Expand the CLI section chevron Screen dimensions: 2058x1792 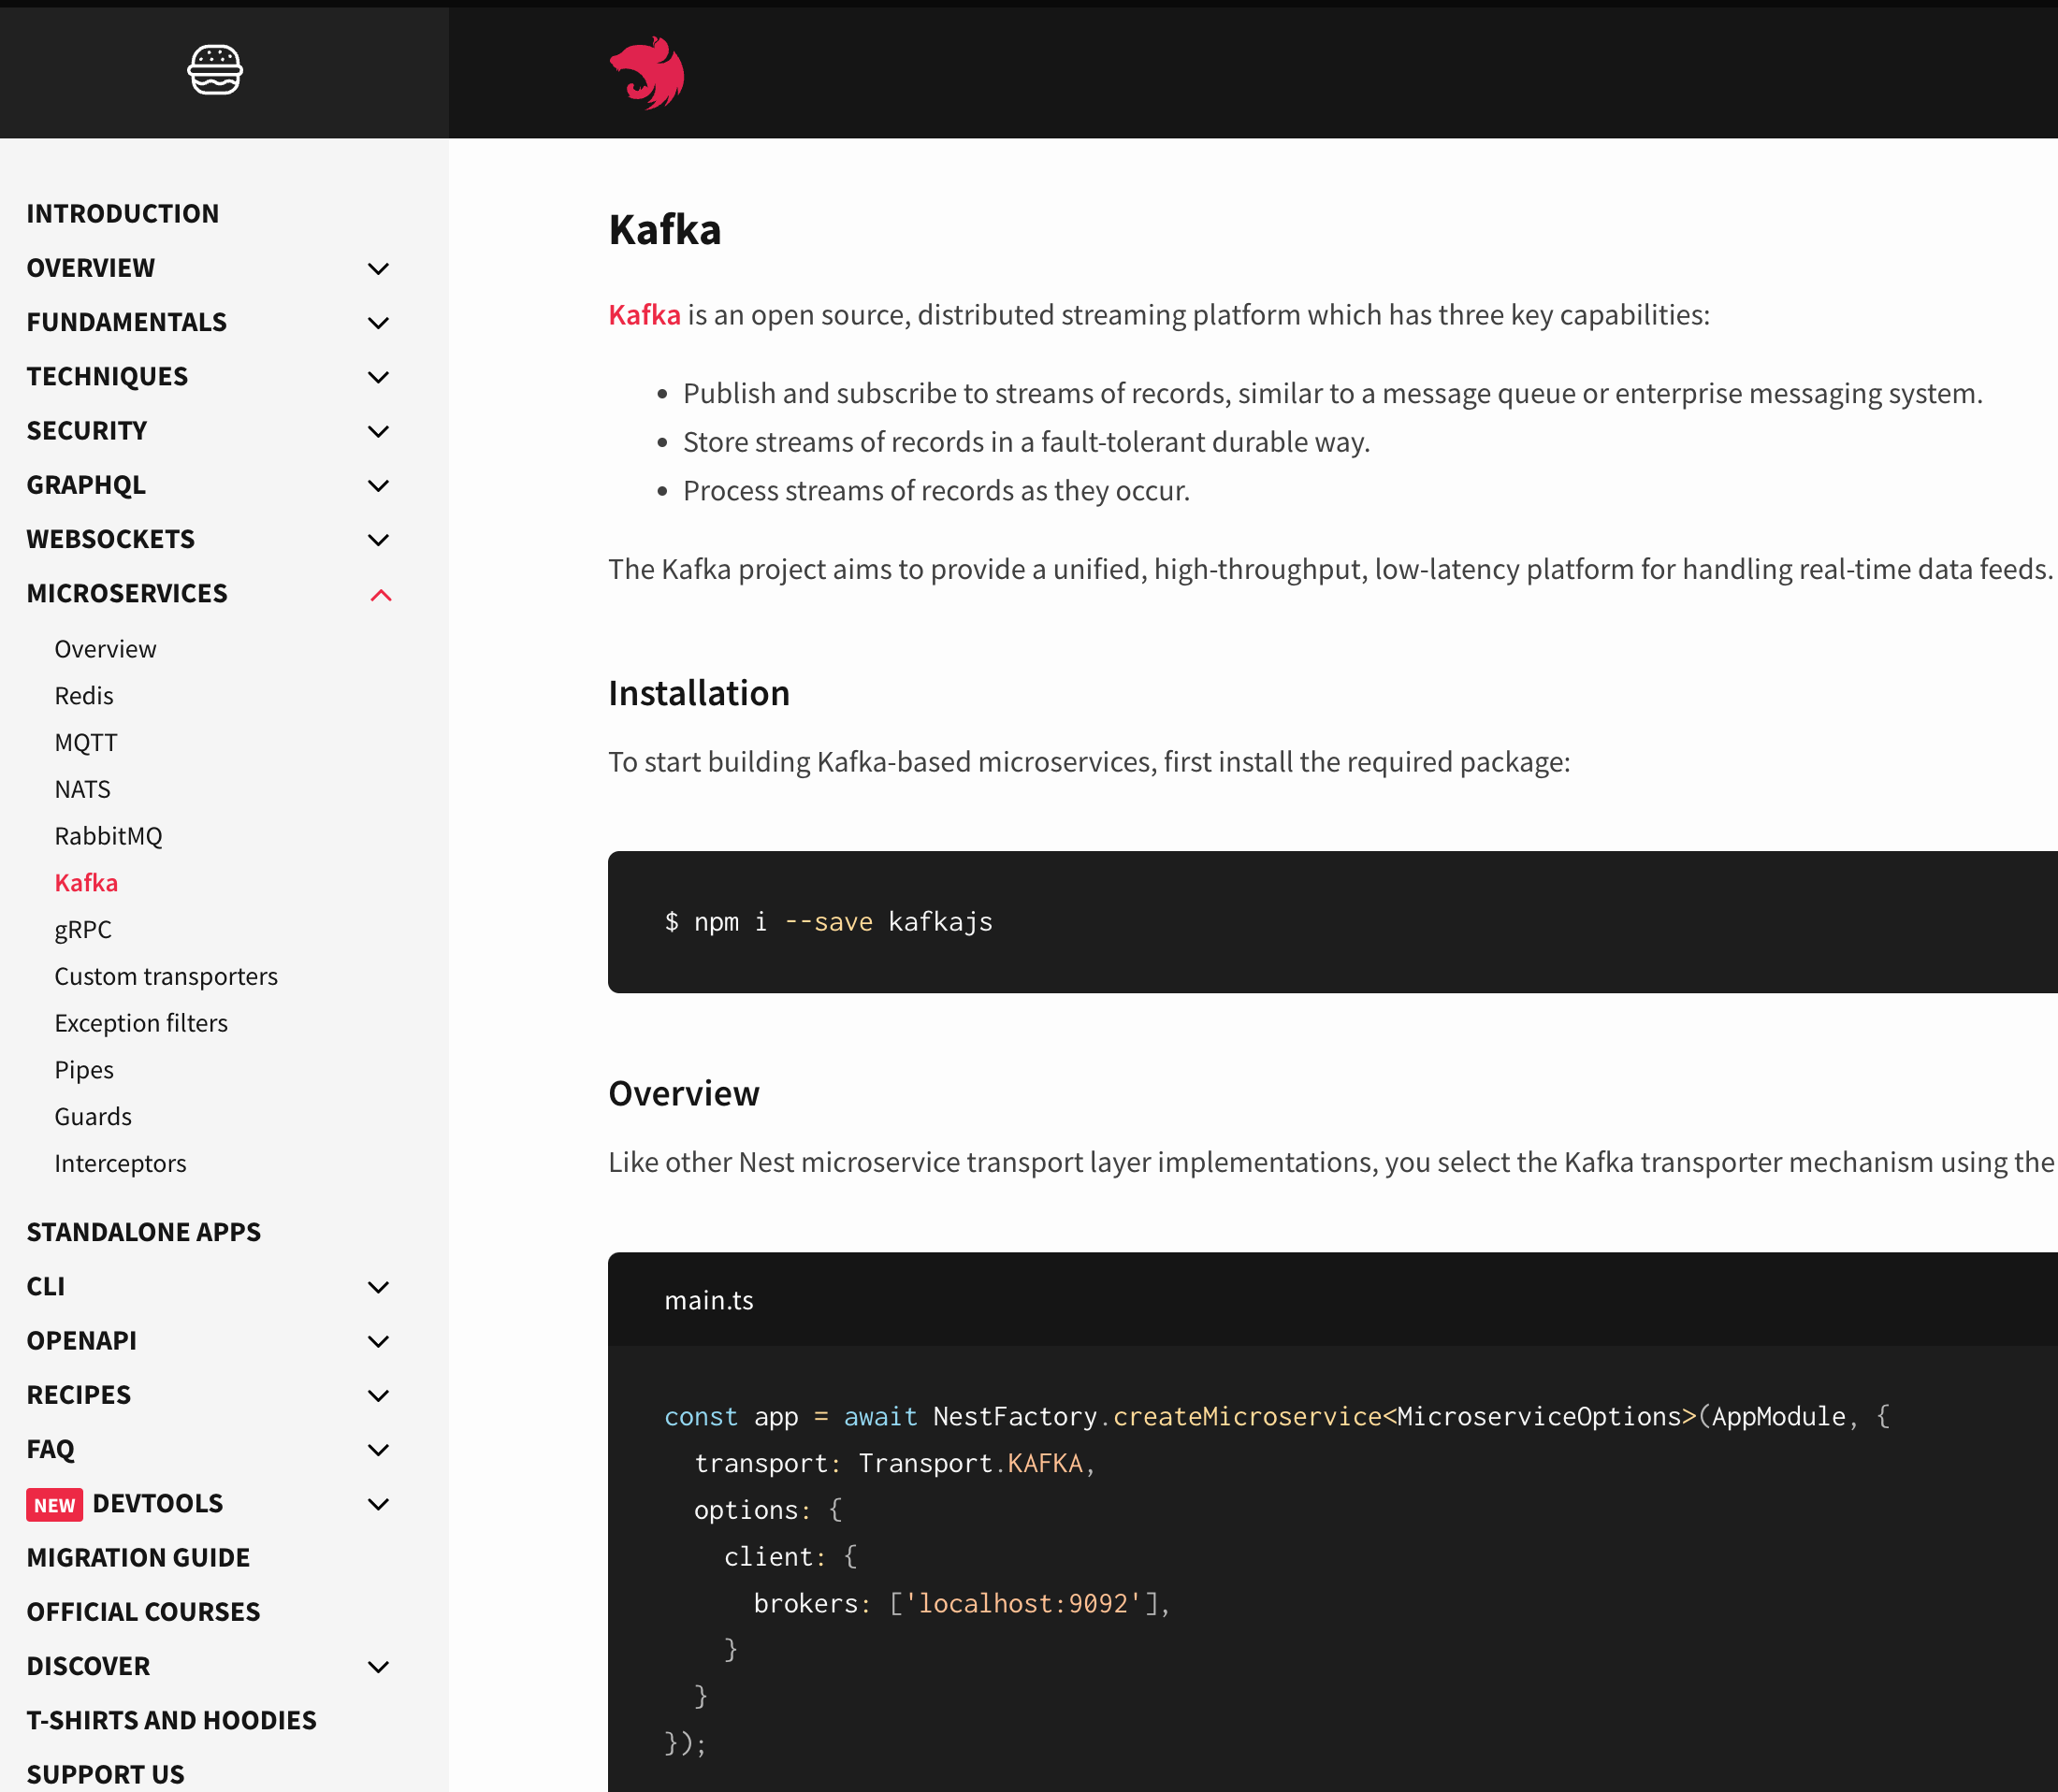(378, 1287)
